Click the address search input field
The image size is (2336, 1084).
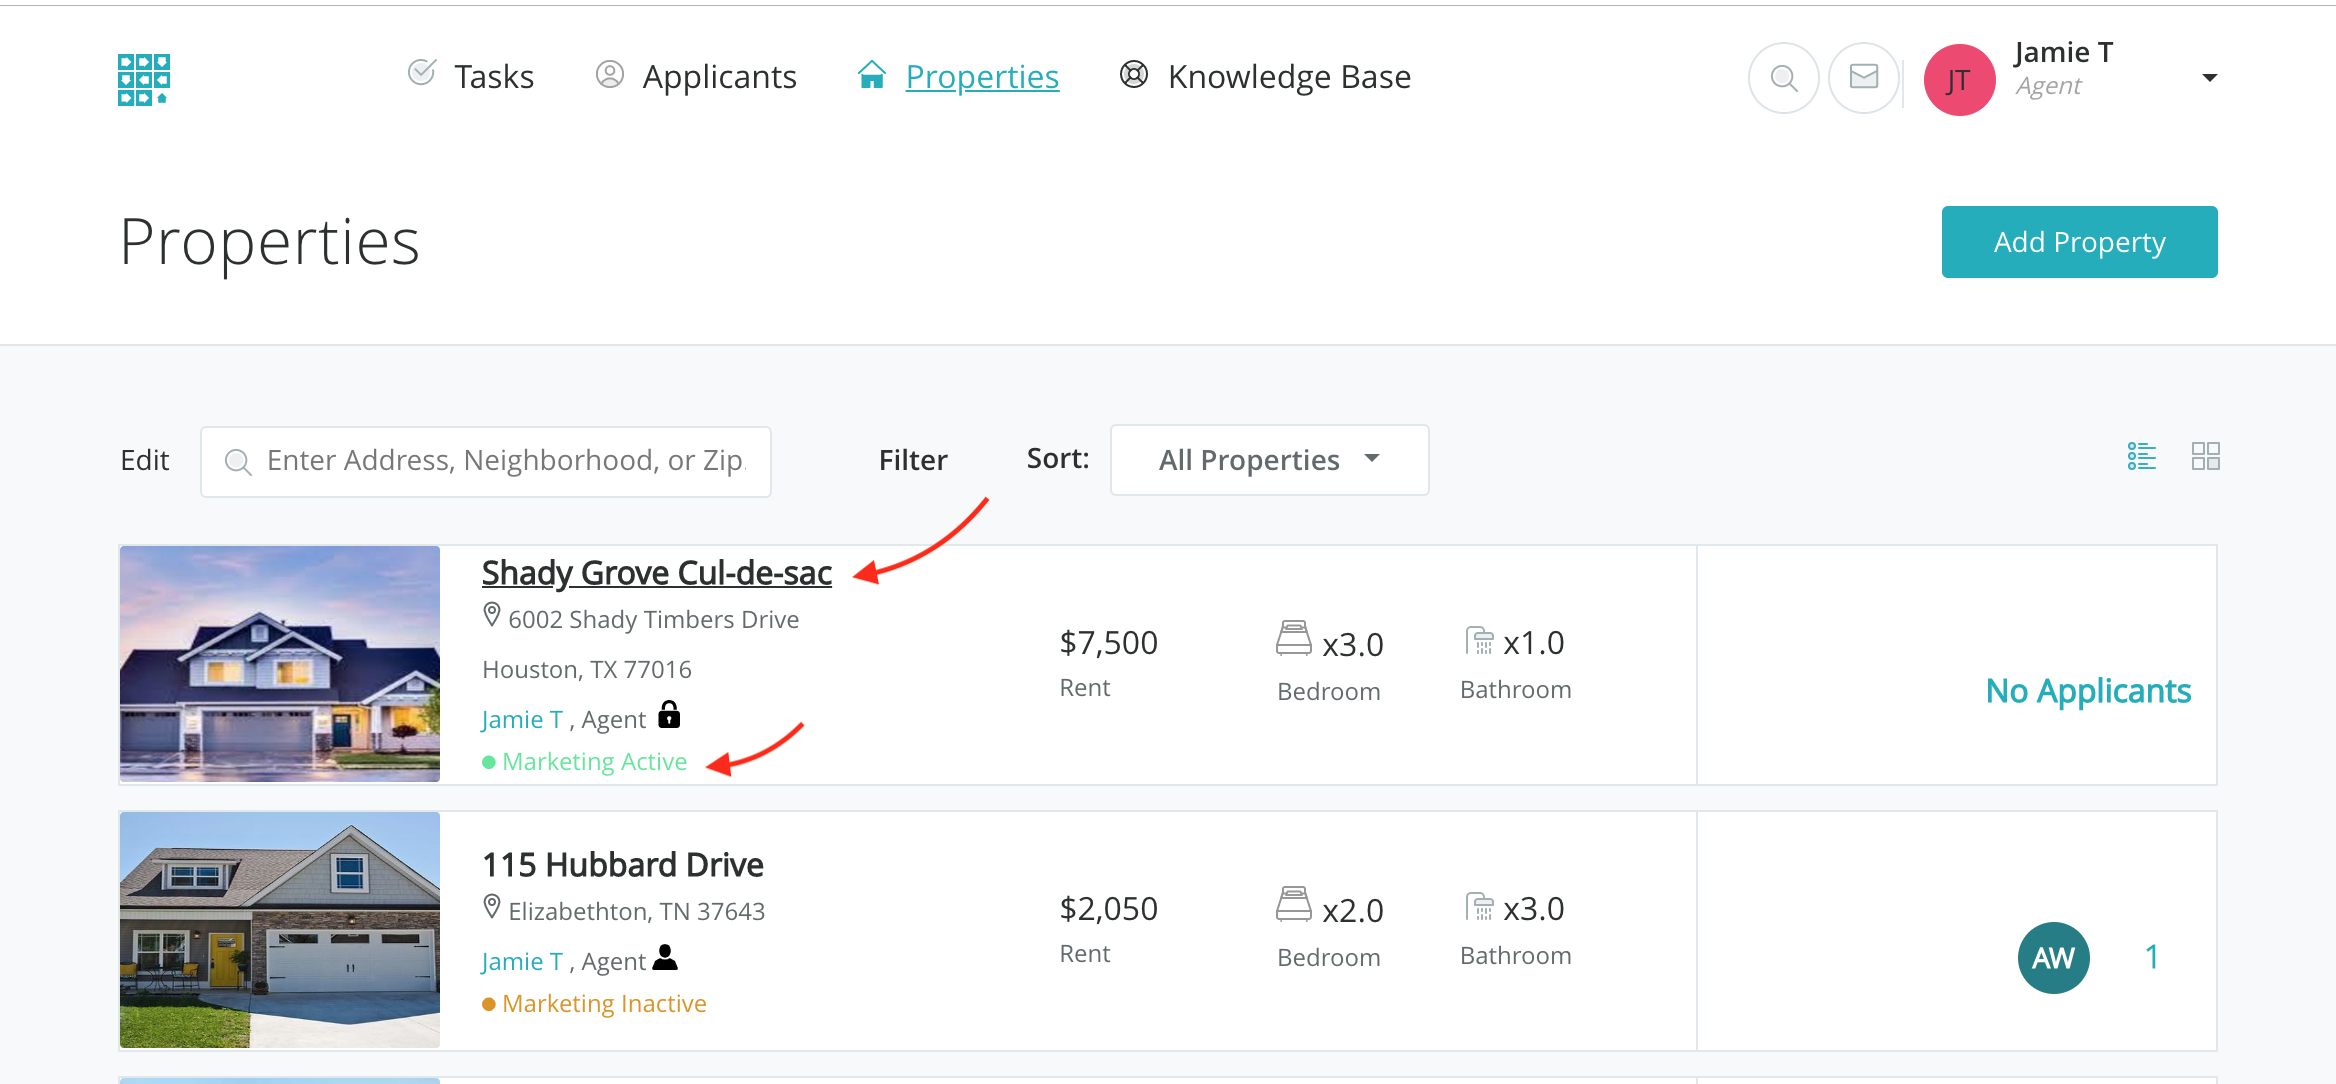505,461
